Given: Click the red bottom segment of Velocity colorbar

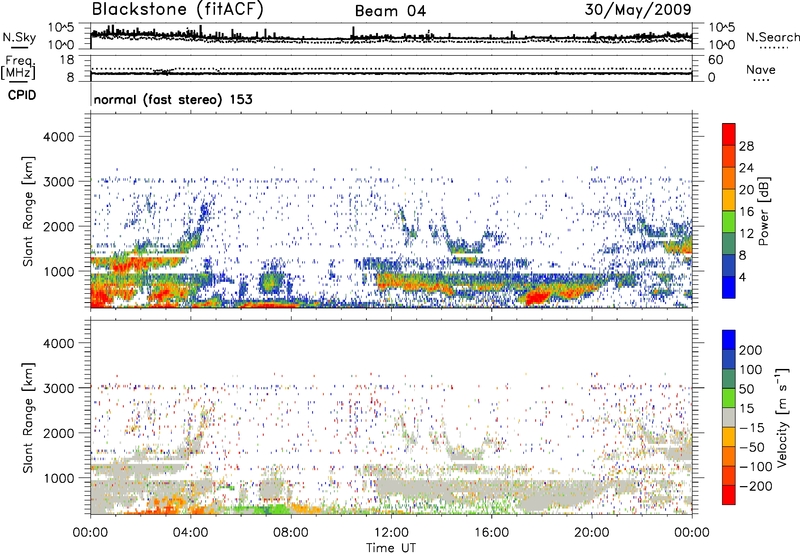Looking at the screenshot, I should click(729, 495).
